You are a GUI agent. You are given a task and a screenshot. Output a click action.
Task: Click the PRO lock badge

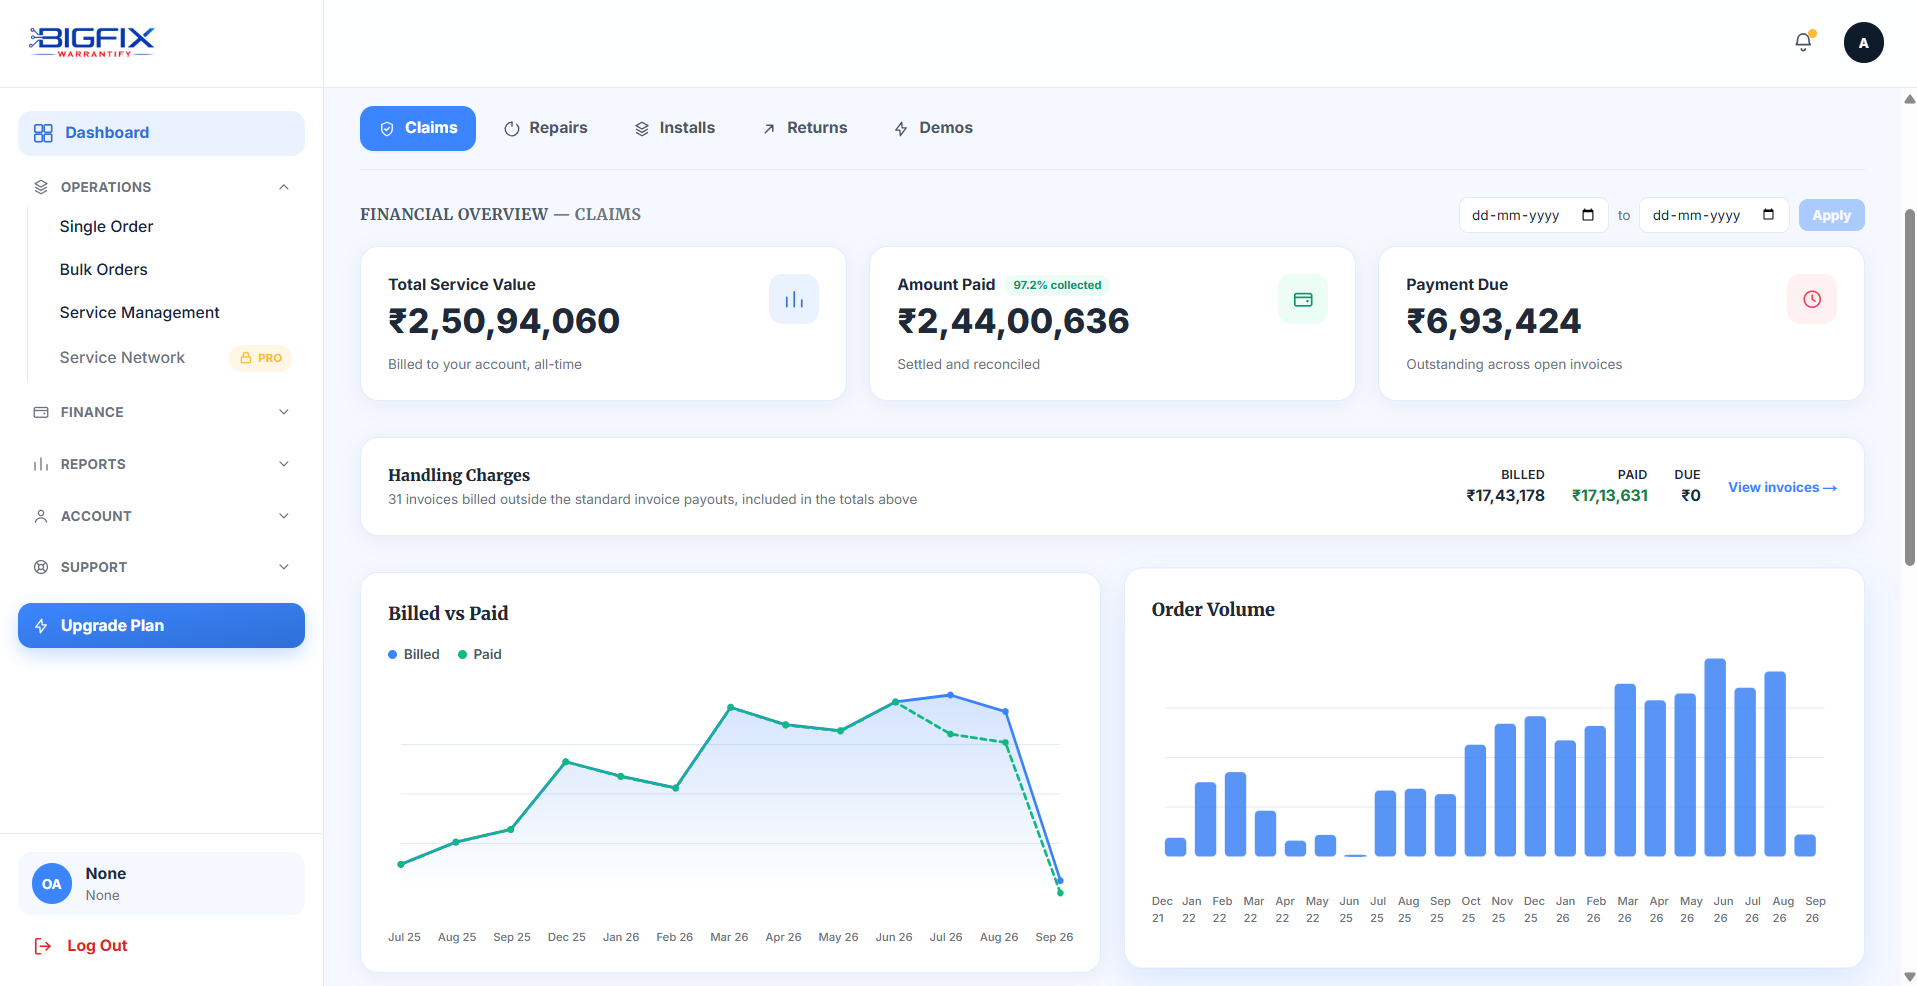pos(260,358)
